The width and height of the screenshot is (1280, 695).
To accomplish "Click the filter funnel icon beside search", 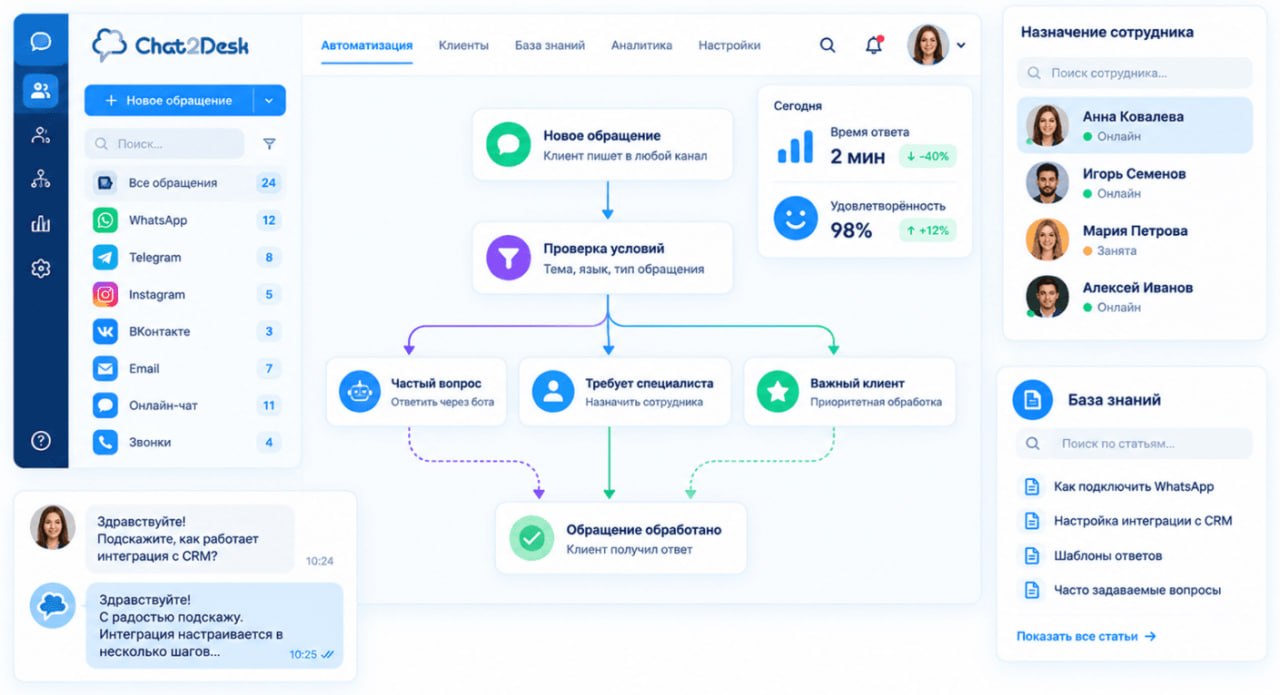I will 269,144.
